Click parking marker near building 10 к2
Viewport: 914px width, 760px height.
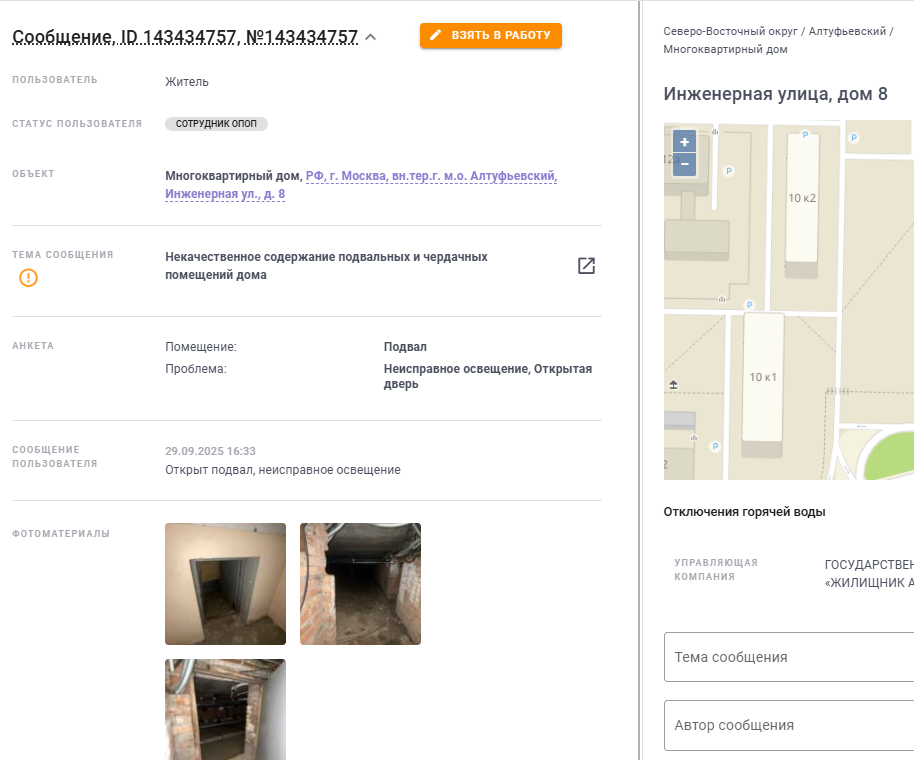(805, 135)
